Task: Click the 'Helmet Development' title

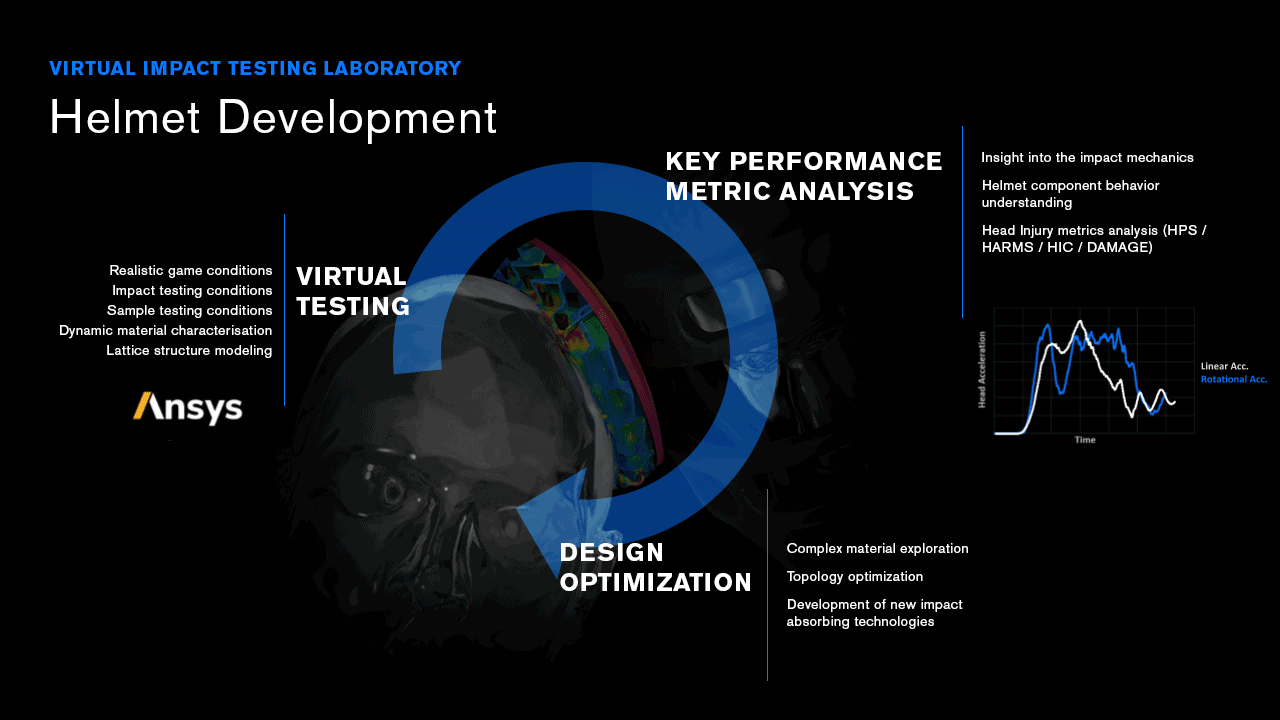Action: tap(273, 118)
